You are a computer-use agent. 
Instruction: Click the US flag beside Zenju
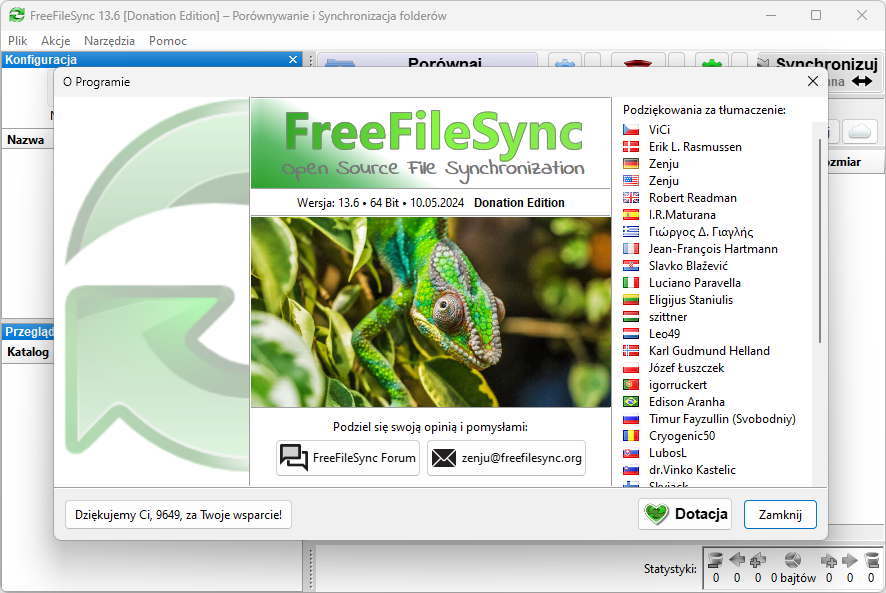[x=631, y=181]
